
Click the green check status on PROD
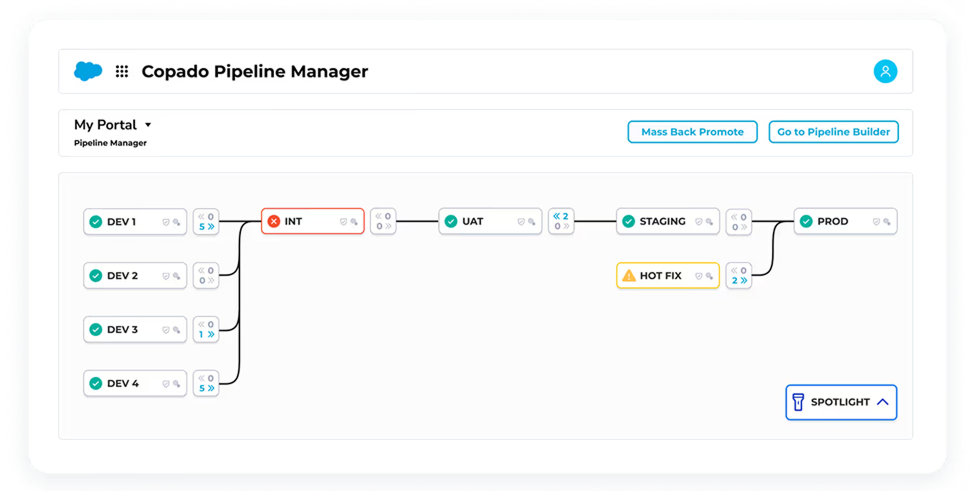point(806,221)
